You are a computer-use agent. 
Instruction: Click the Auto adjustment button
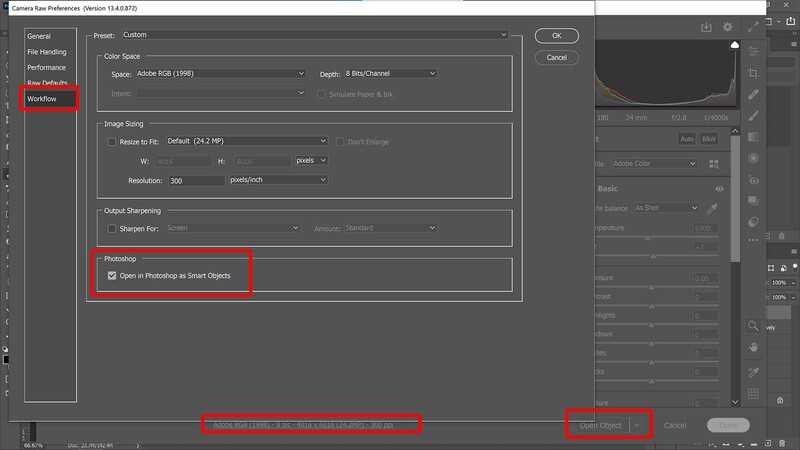click(x=687, y=139)
